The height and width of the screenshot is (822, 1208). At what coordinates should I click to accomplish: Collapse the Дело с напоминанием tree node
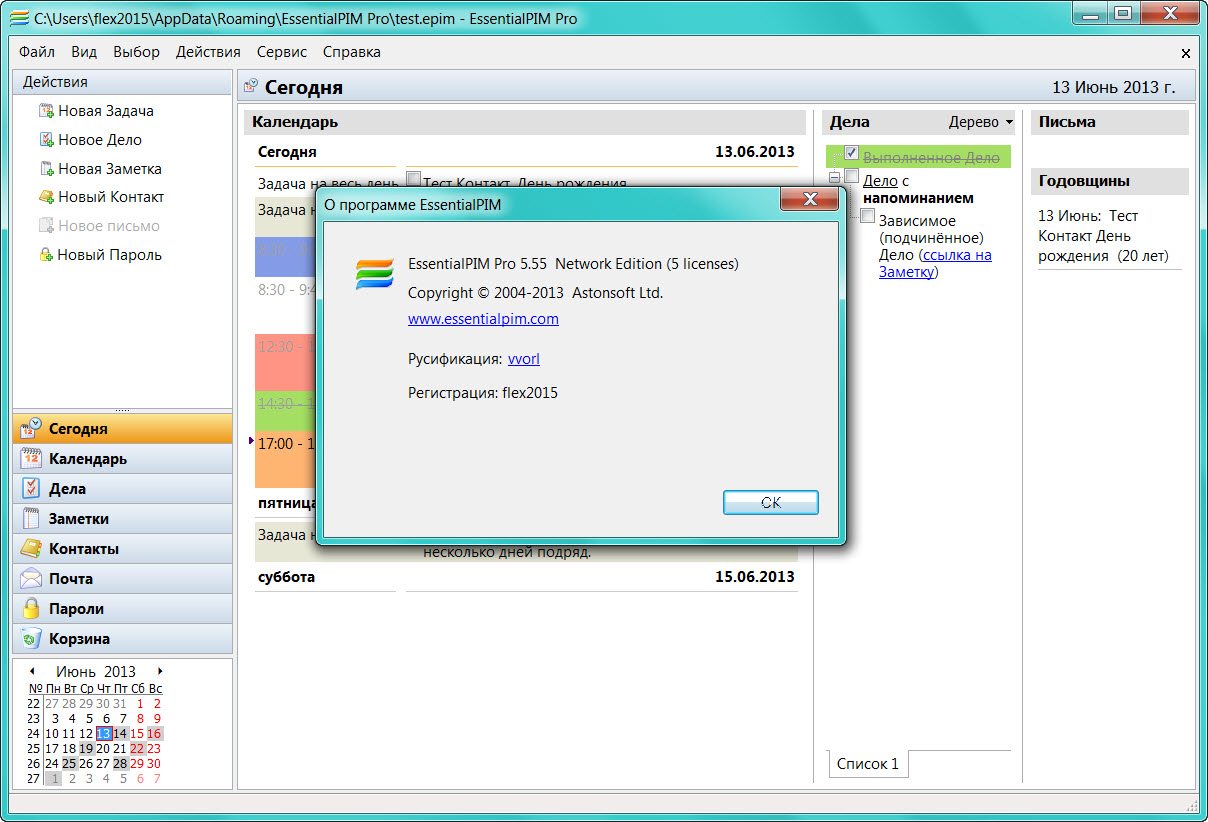pos(834,177)
